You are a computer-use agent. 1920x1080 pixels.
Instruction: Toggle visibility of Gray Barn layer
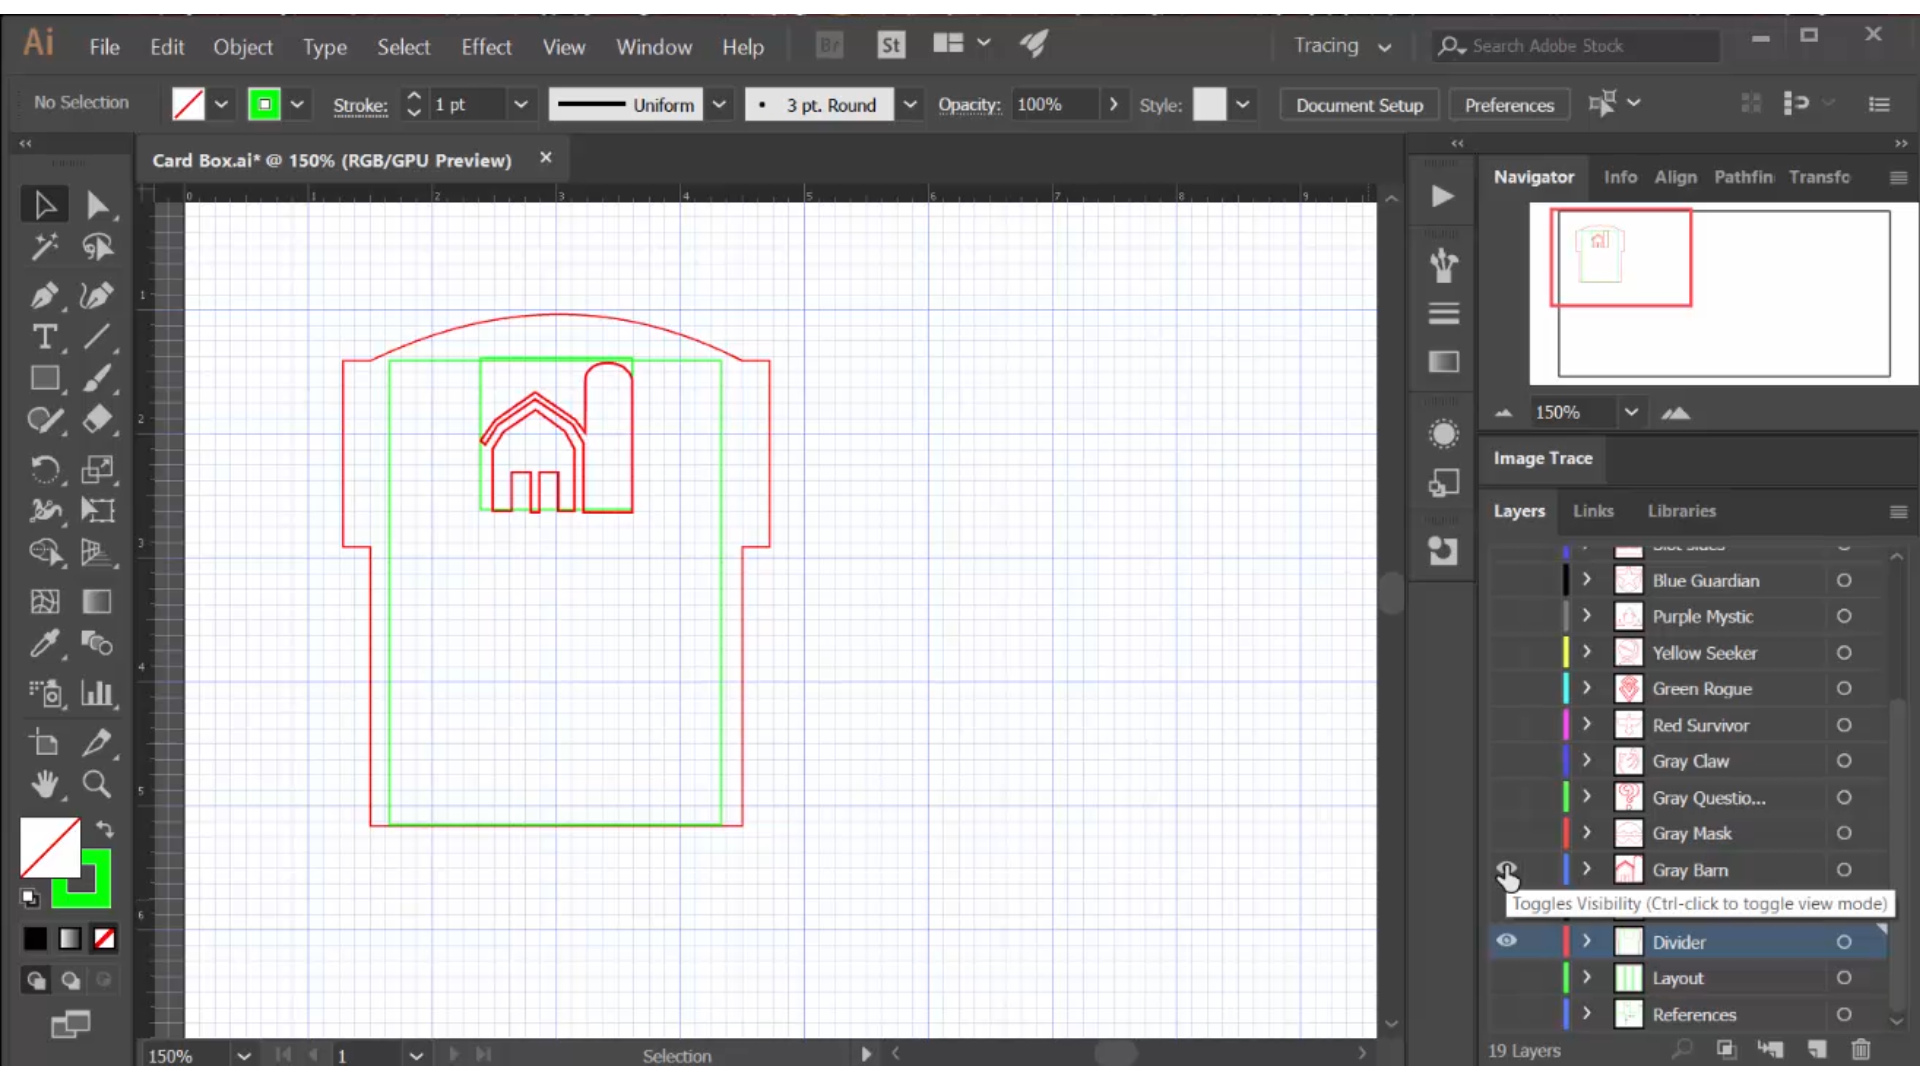pos(1505,869)
